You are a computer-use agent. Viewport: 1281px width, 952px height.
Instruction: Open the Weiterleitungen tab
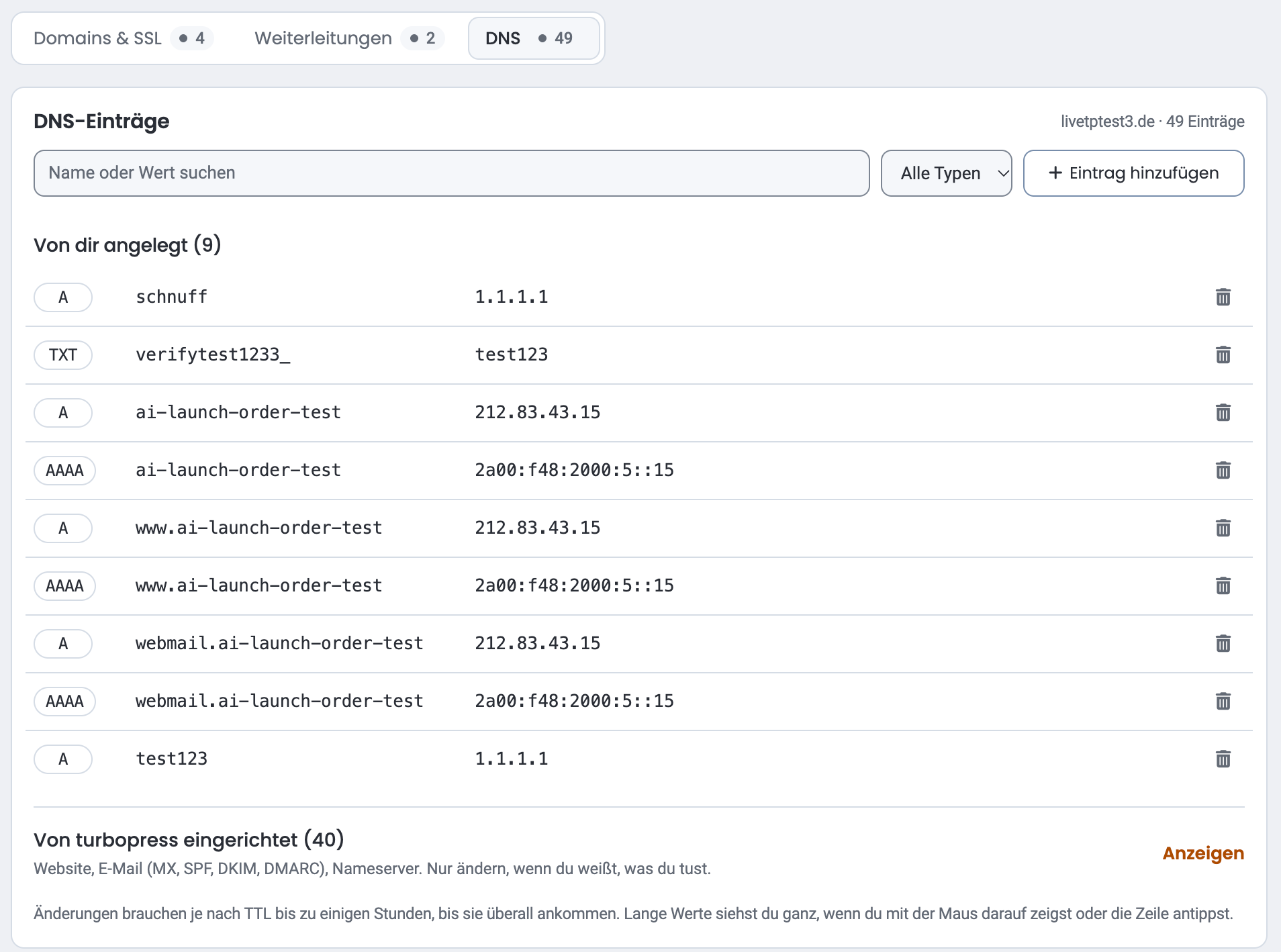click(348, 39)
